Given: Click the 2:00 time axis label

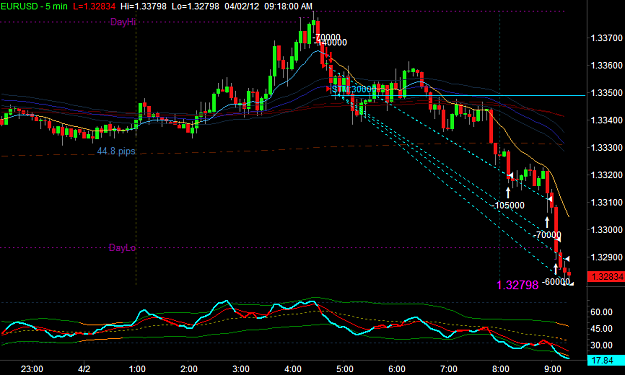Looking at the screenshot, I should click(189, 369).
